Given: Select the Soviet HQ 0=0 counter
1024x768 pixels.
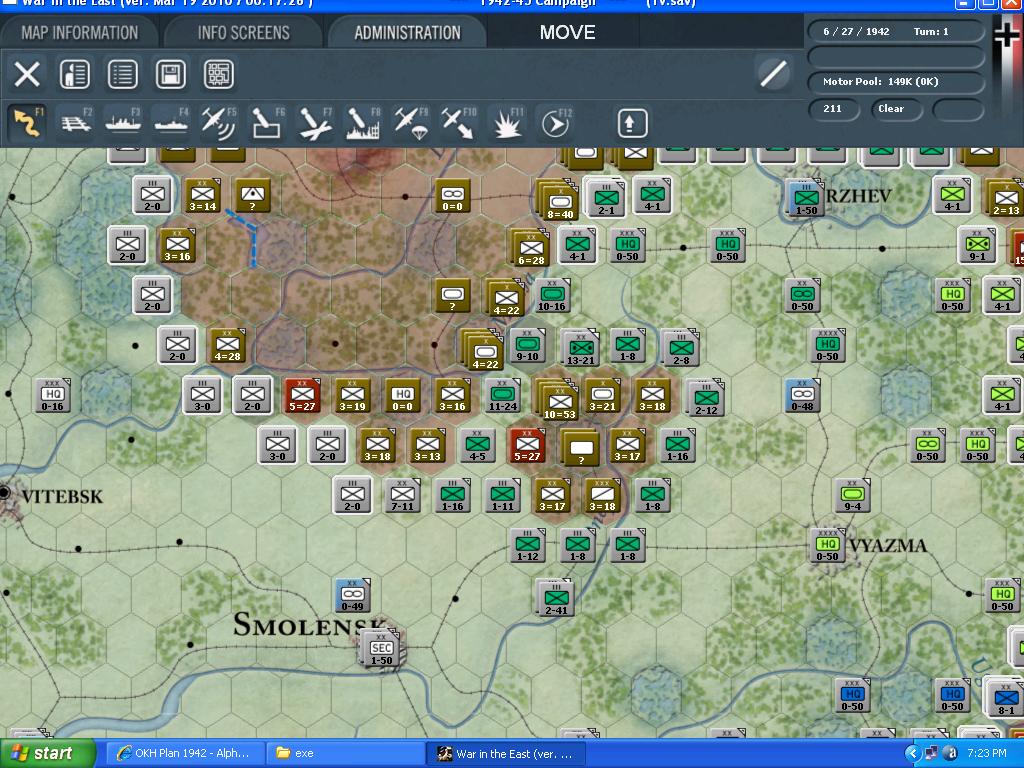Looking at the screenshot, I should [402, 395].
